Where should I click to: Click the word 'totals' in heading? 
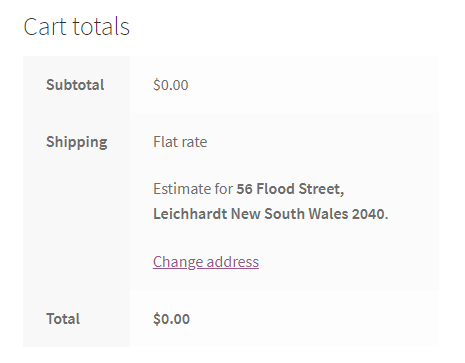[101, 26]
